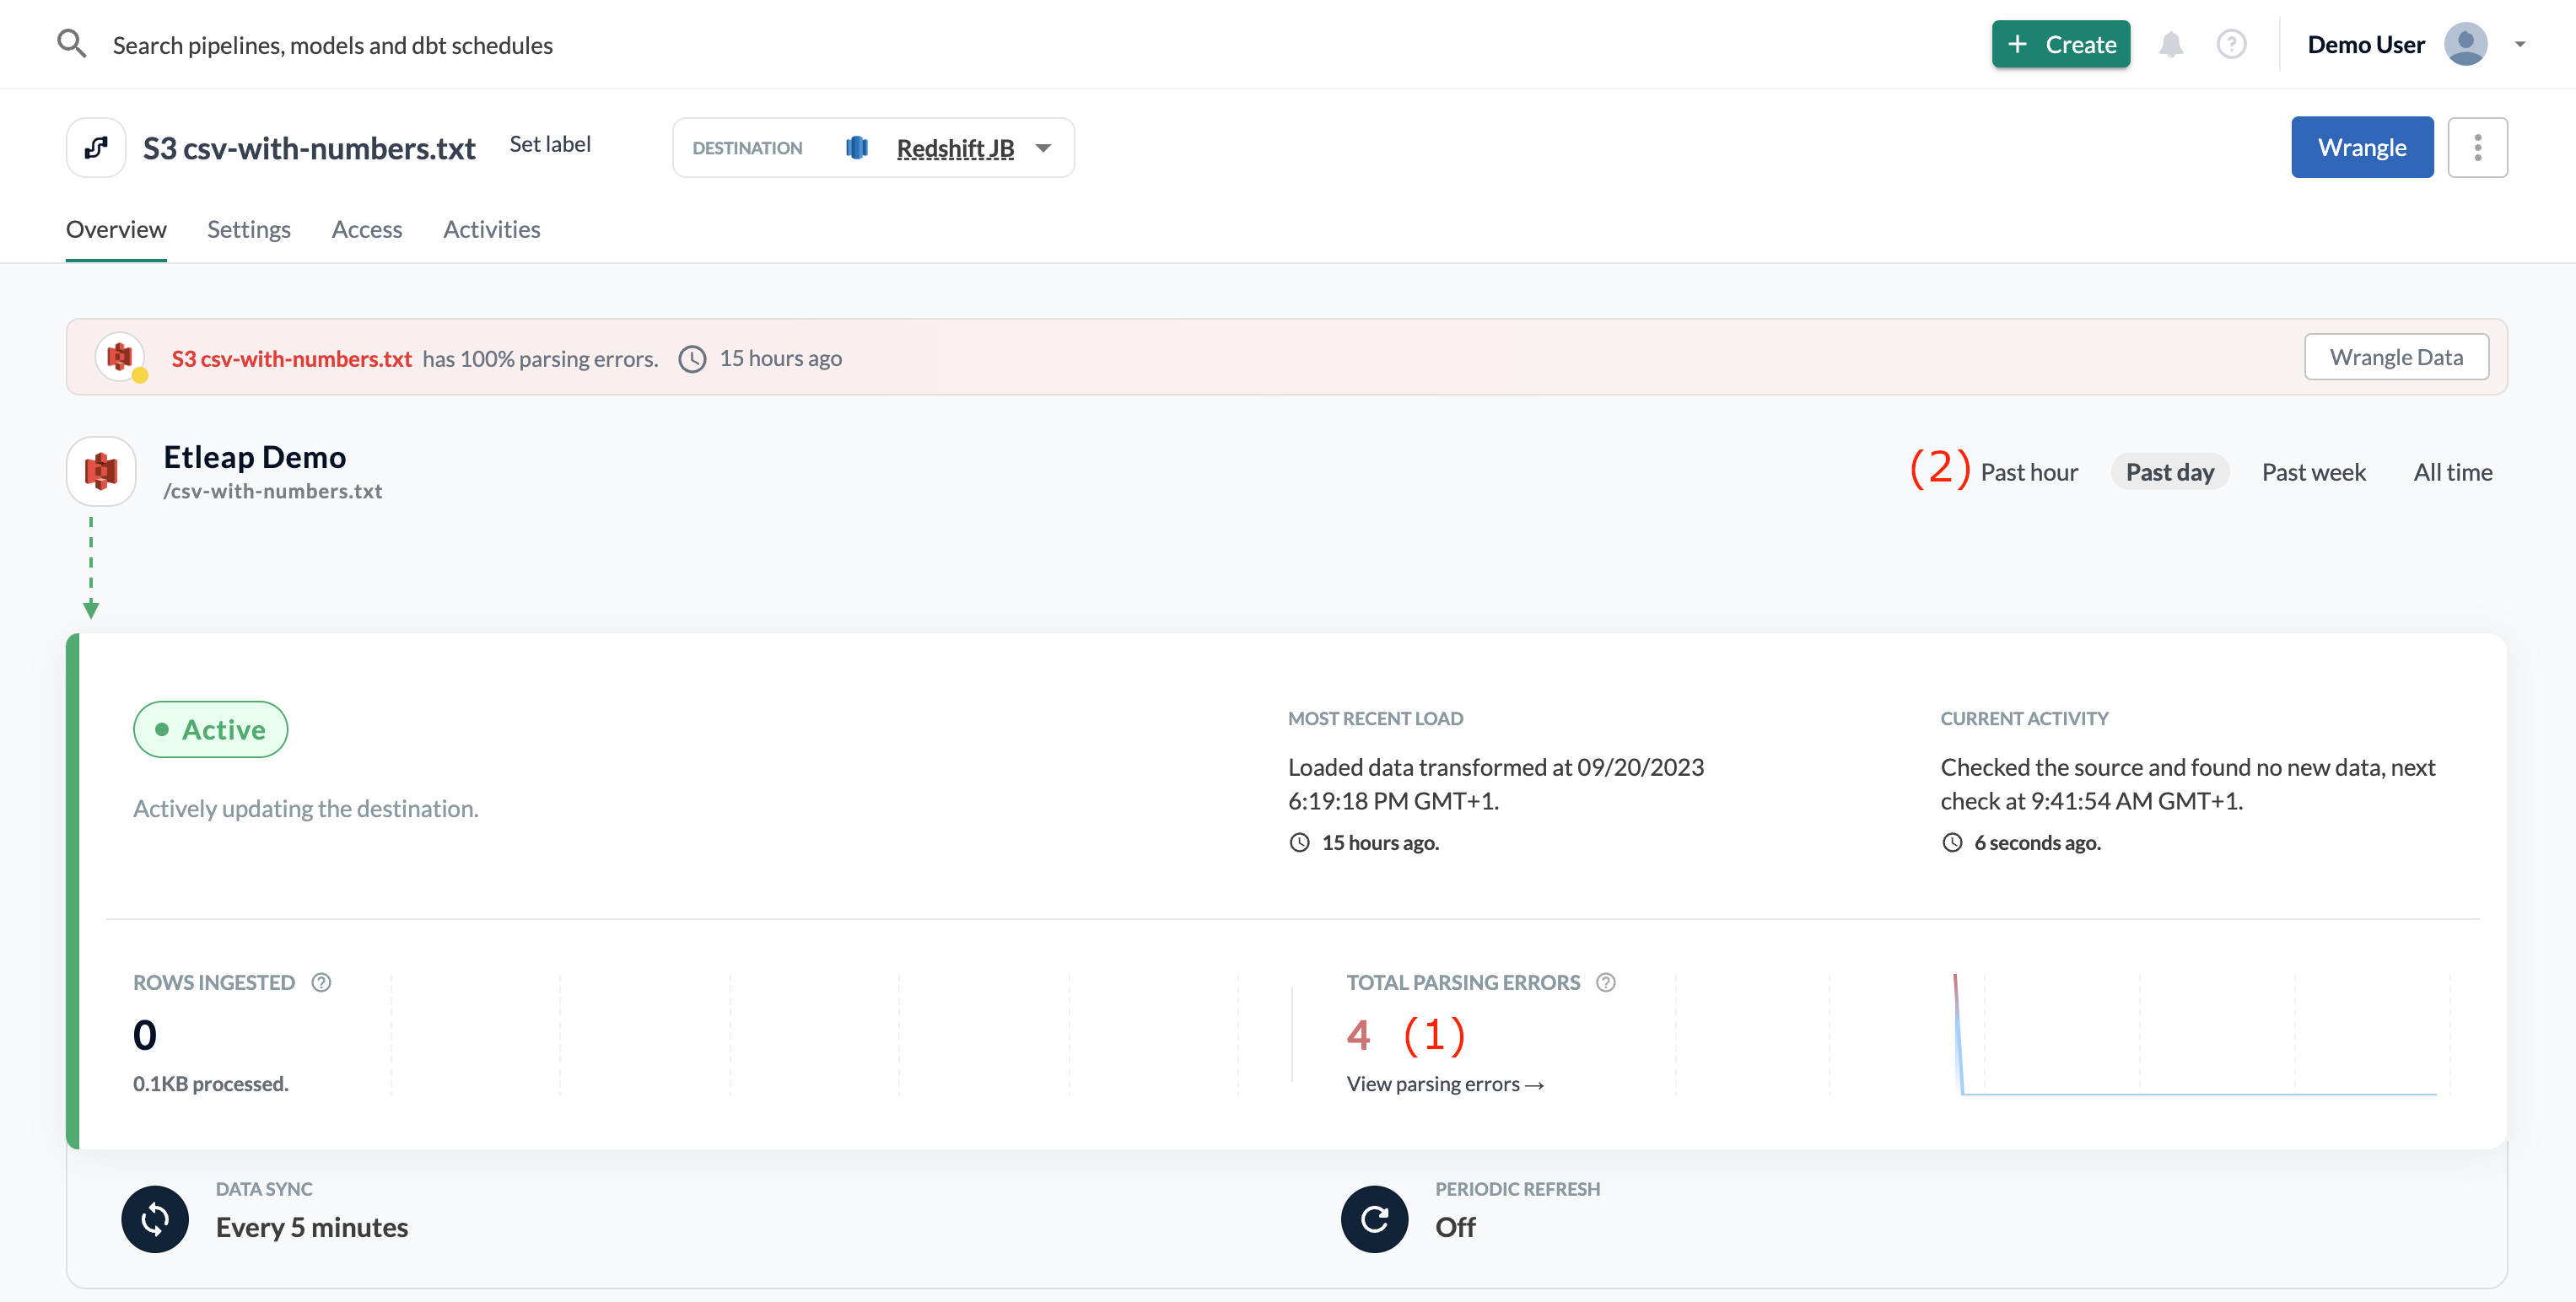Switch to the Settings tab
The width and height of the screenshot is (2576, 1302).
click(248, 229)
